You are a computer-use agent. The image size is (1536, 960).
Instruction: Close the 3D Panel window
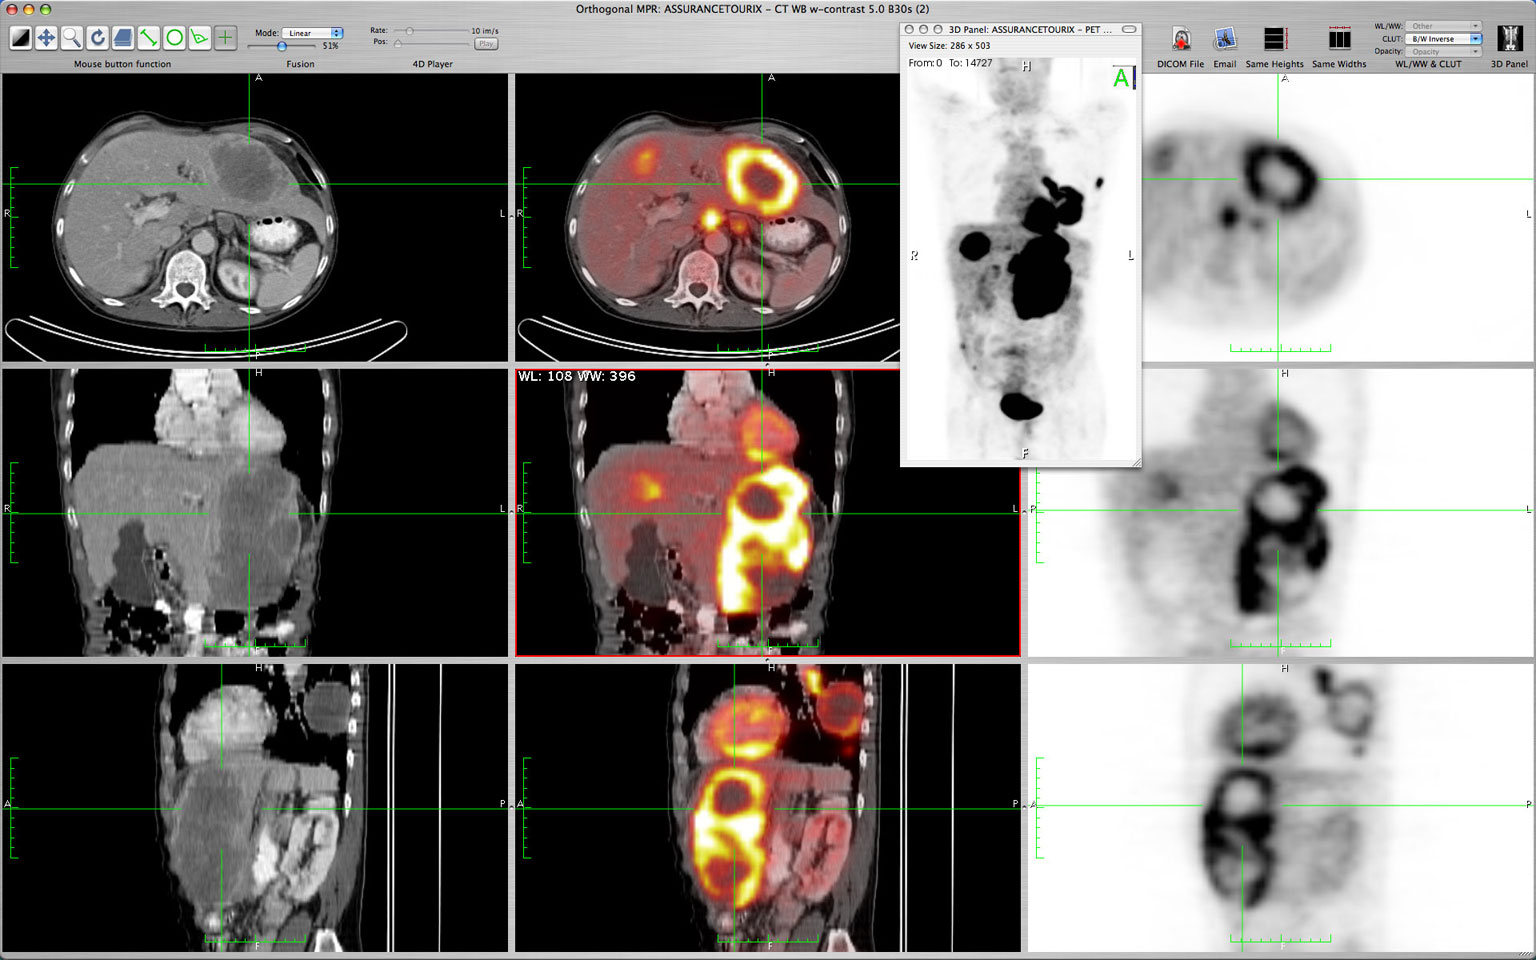pyautogui.click(x=909, y=29)
